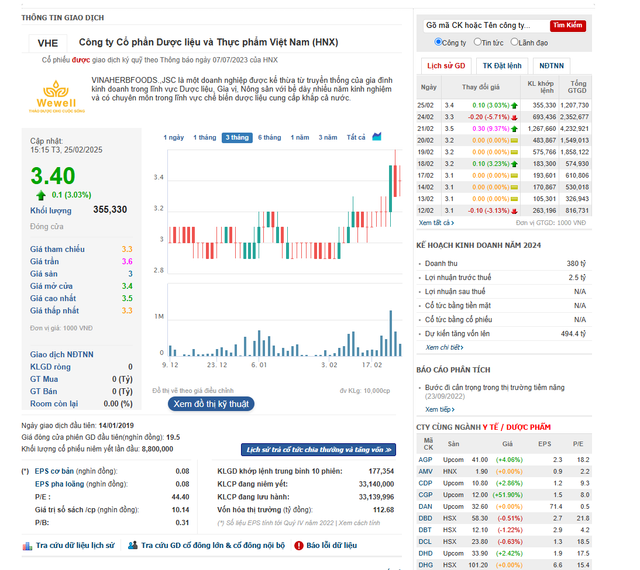Click the Giá trần value 3.6
Image resolution: width=640 pixels, height=570 pixels.
(x=127, y=261)
